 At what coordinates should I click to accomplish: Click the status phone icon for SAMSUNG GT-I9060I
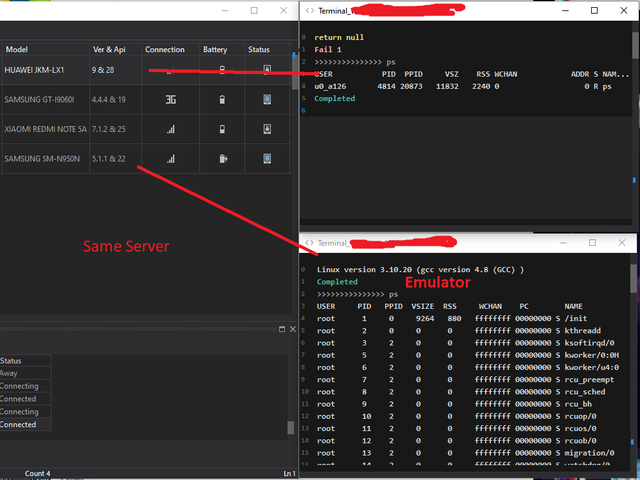pyautogui.click(x=267, y=100)
